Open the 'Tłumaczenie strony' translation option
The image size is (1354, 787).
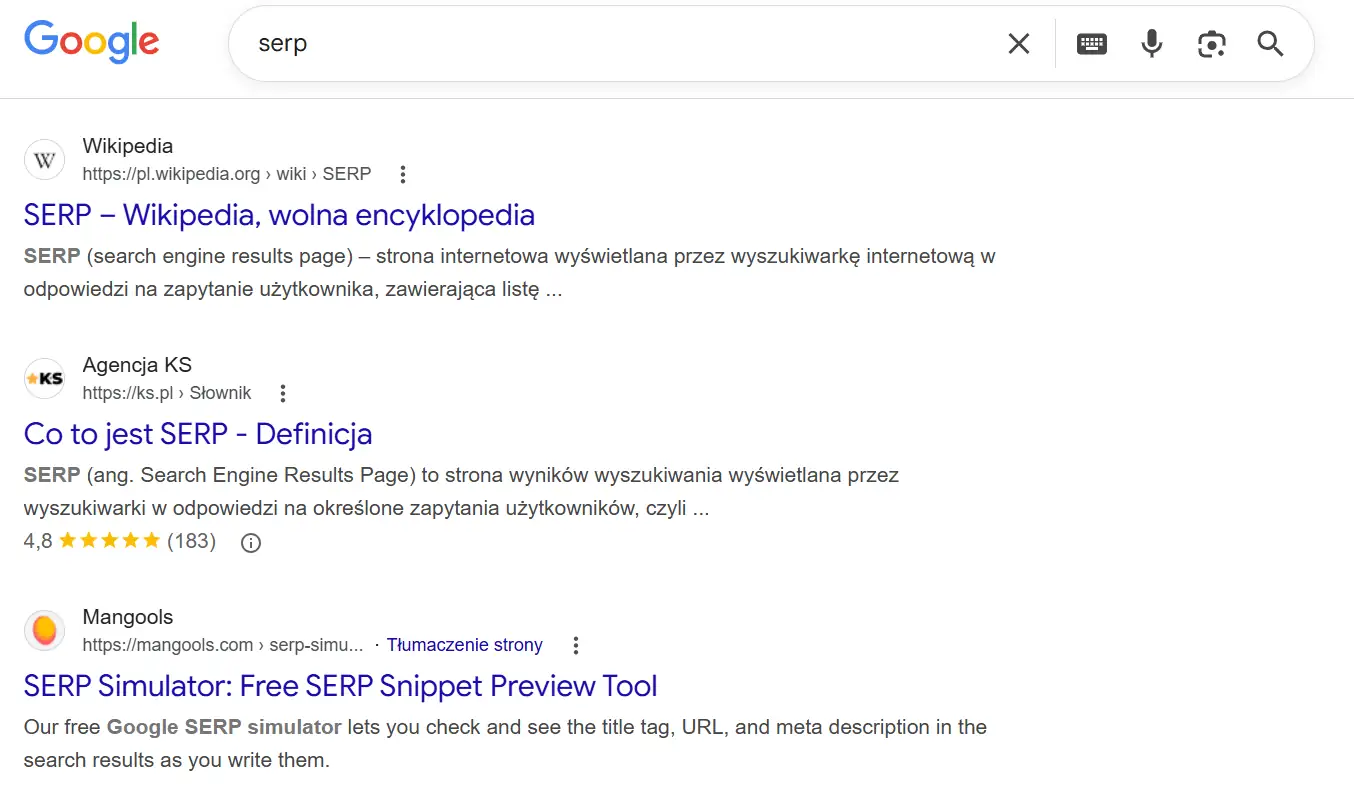464,644
